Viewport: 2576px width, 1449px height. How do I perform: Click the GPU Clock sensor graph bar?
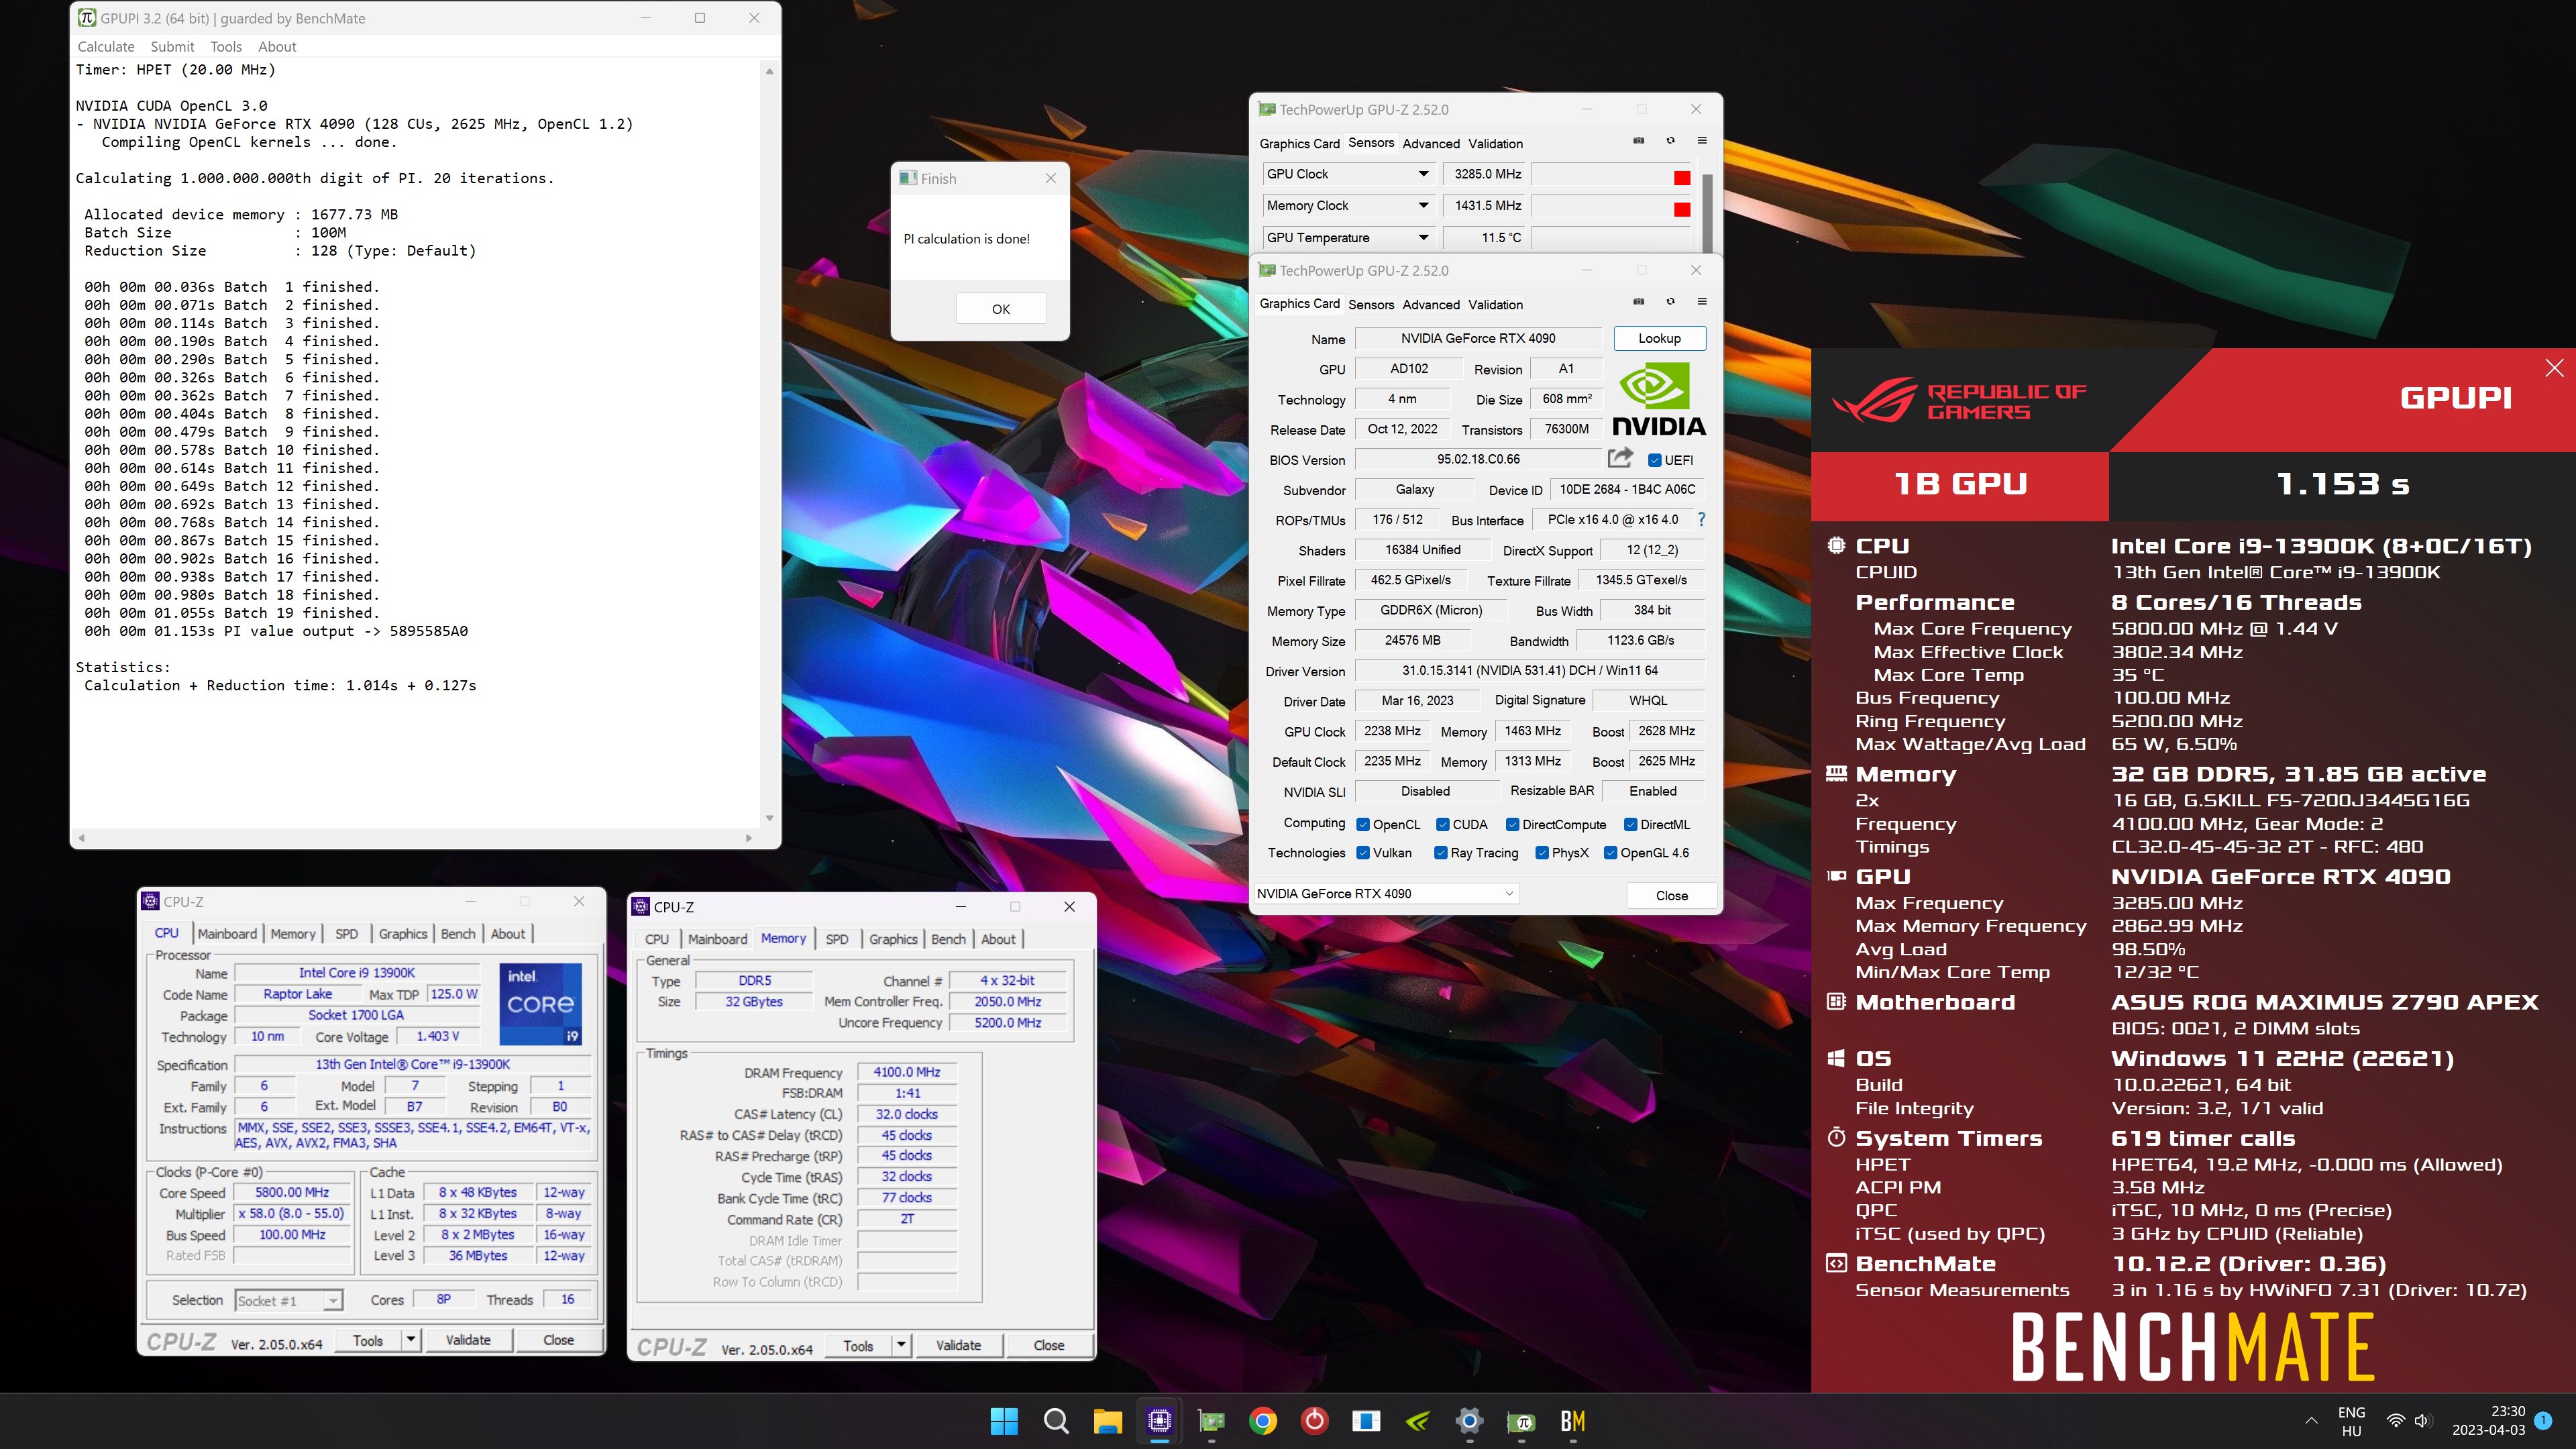(x=1611, y=174)
